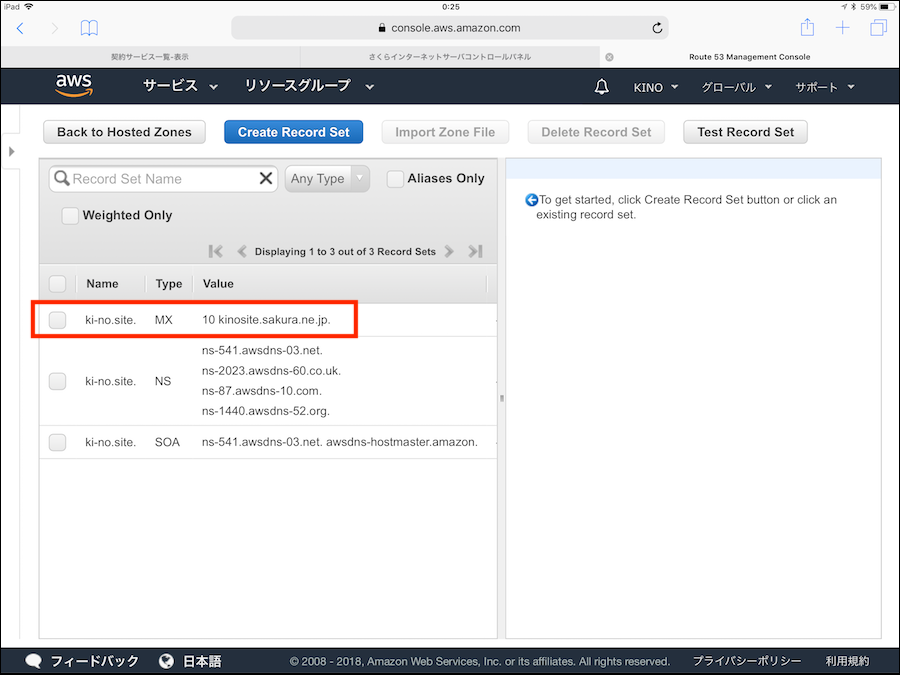
Task: Toggle the Weighted Only checkbox
Action: (x=70, y=215)
